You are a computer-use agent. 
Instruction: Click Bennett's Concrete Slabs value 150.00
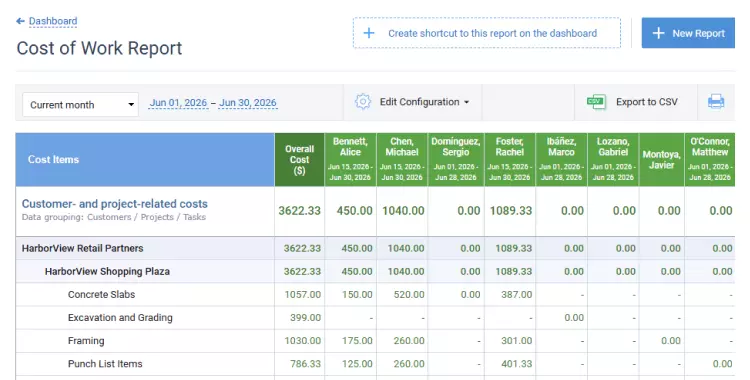(x=357, y=295)
